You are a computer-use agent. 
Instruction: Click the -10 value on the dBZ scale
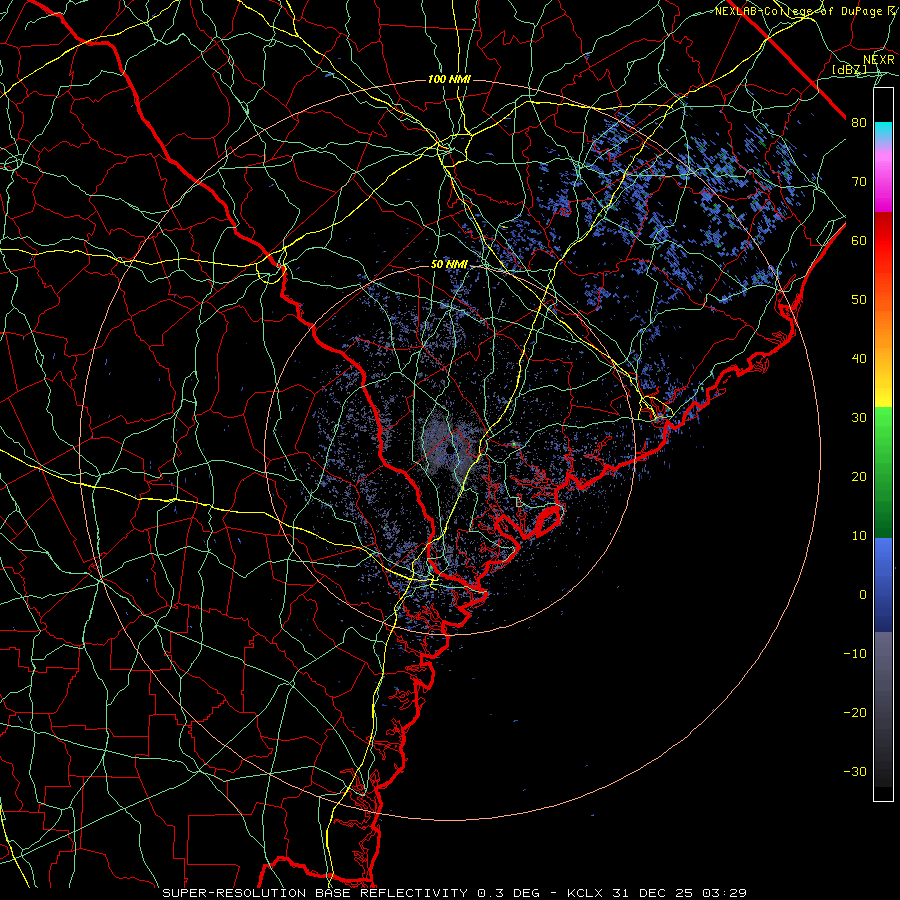click(855, 654)
